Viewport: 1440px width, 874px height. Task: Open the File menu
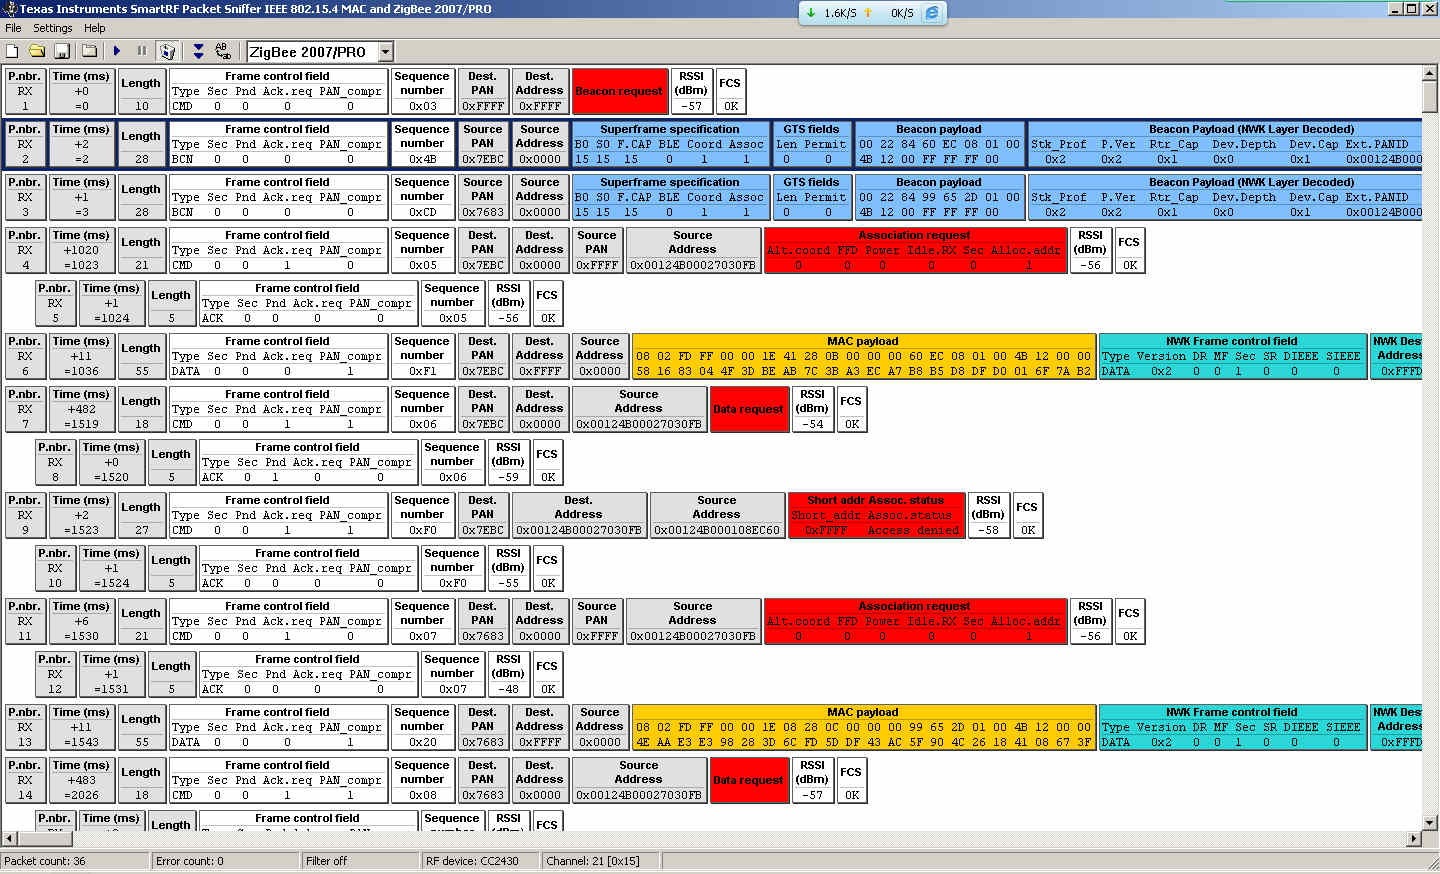click(x=13, y=28)
